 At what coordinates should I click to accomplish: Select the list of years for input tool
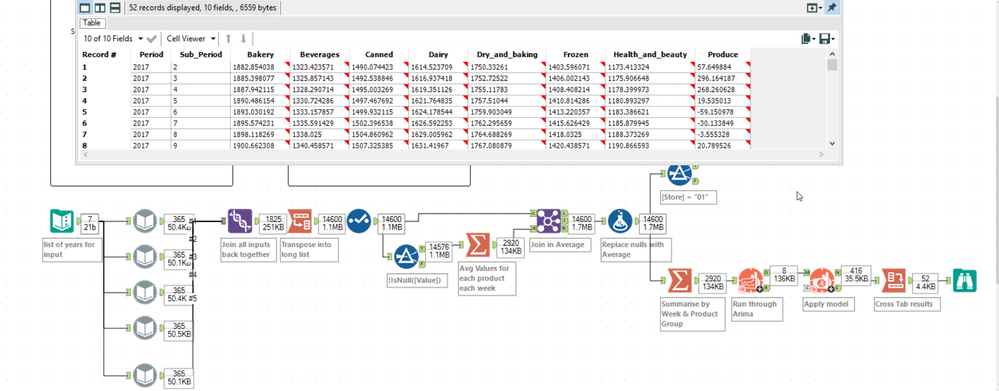coord(62,221)
